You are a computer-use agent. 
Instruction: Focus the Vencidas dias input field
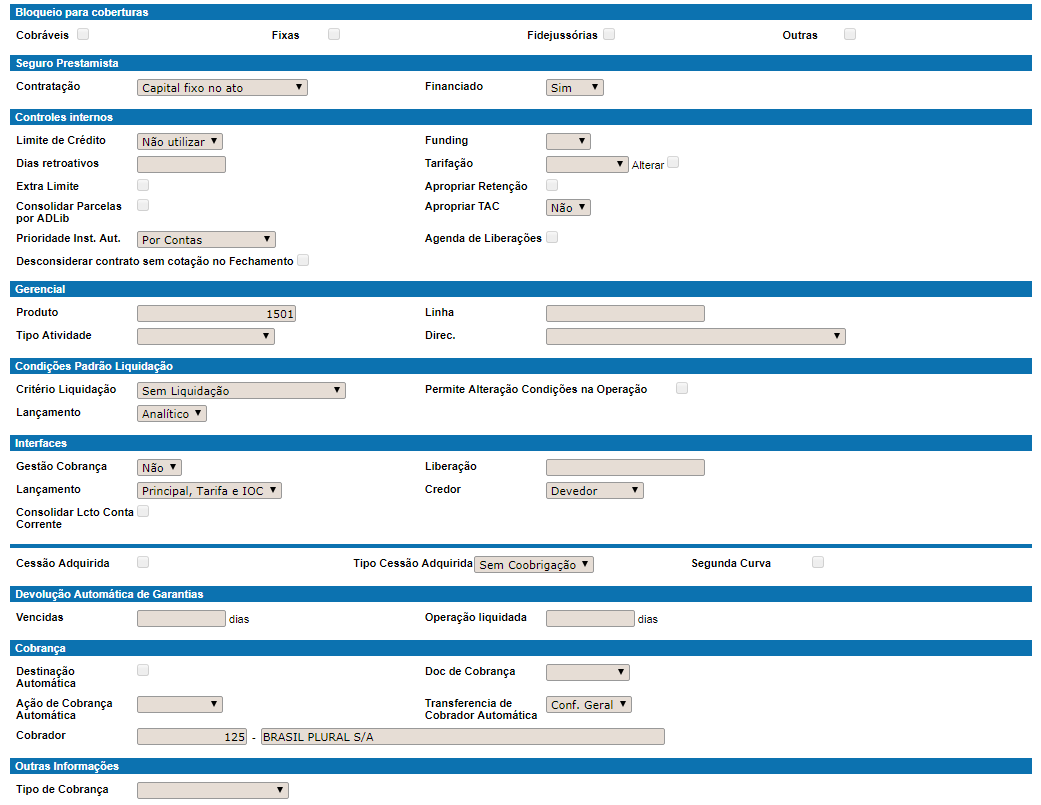click(x=181, y=619)
